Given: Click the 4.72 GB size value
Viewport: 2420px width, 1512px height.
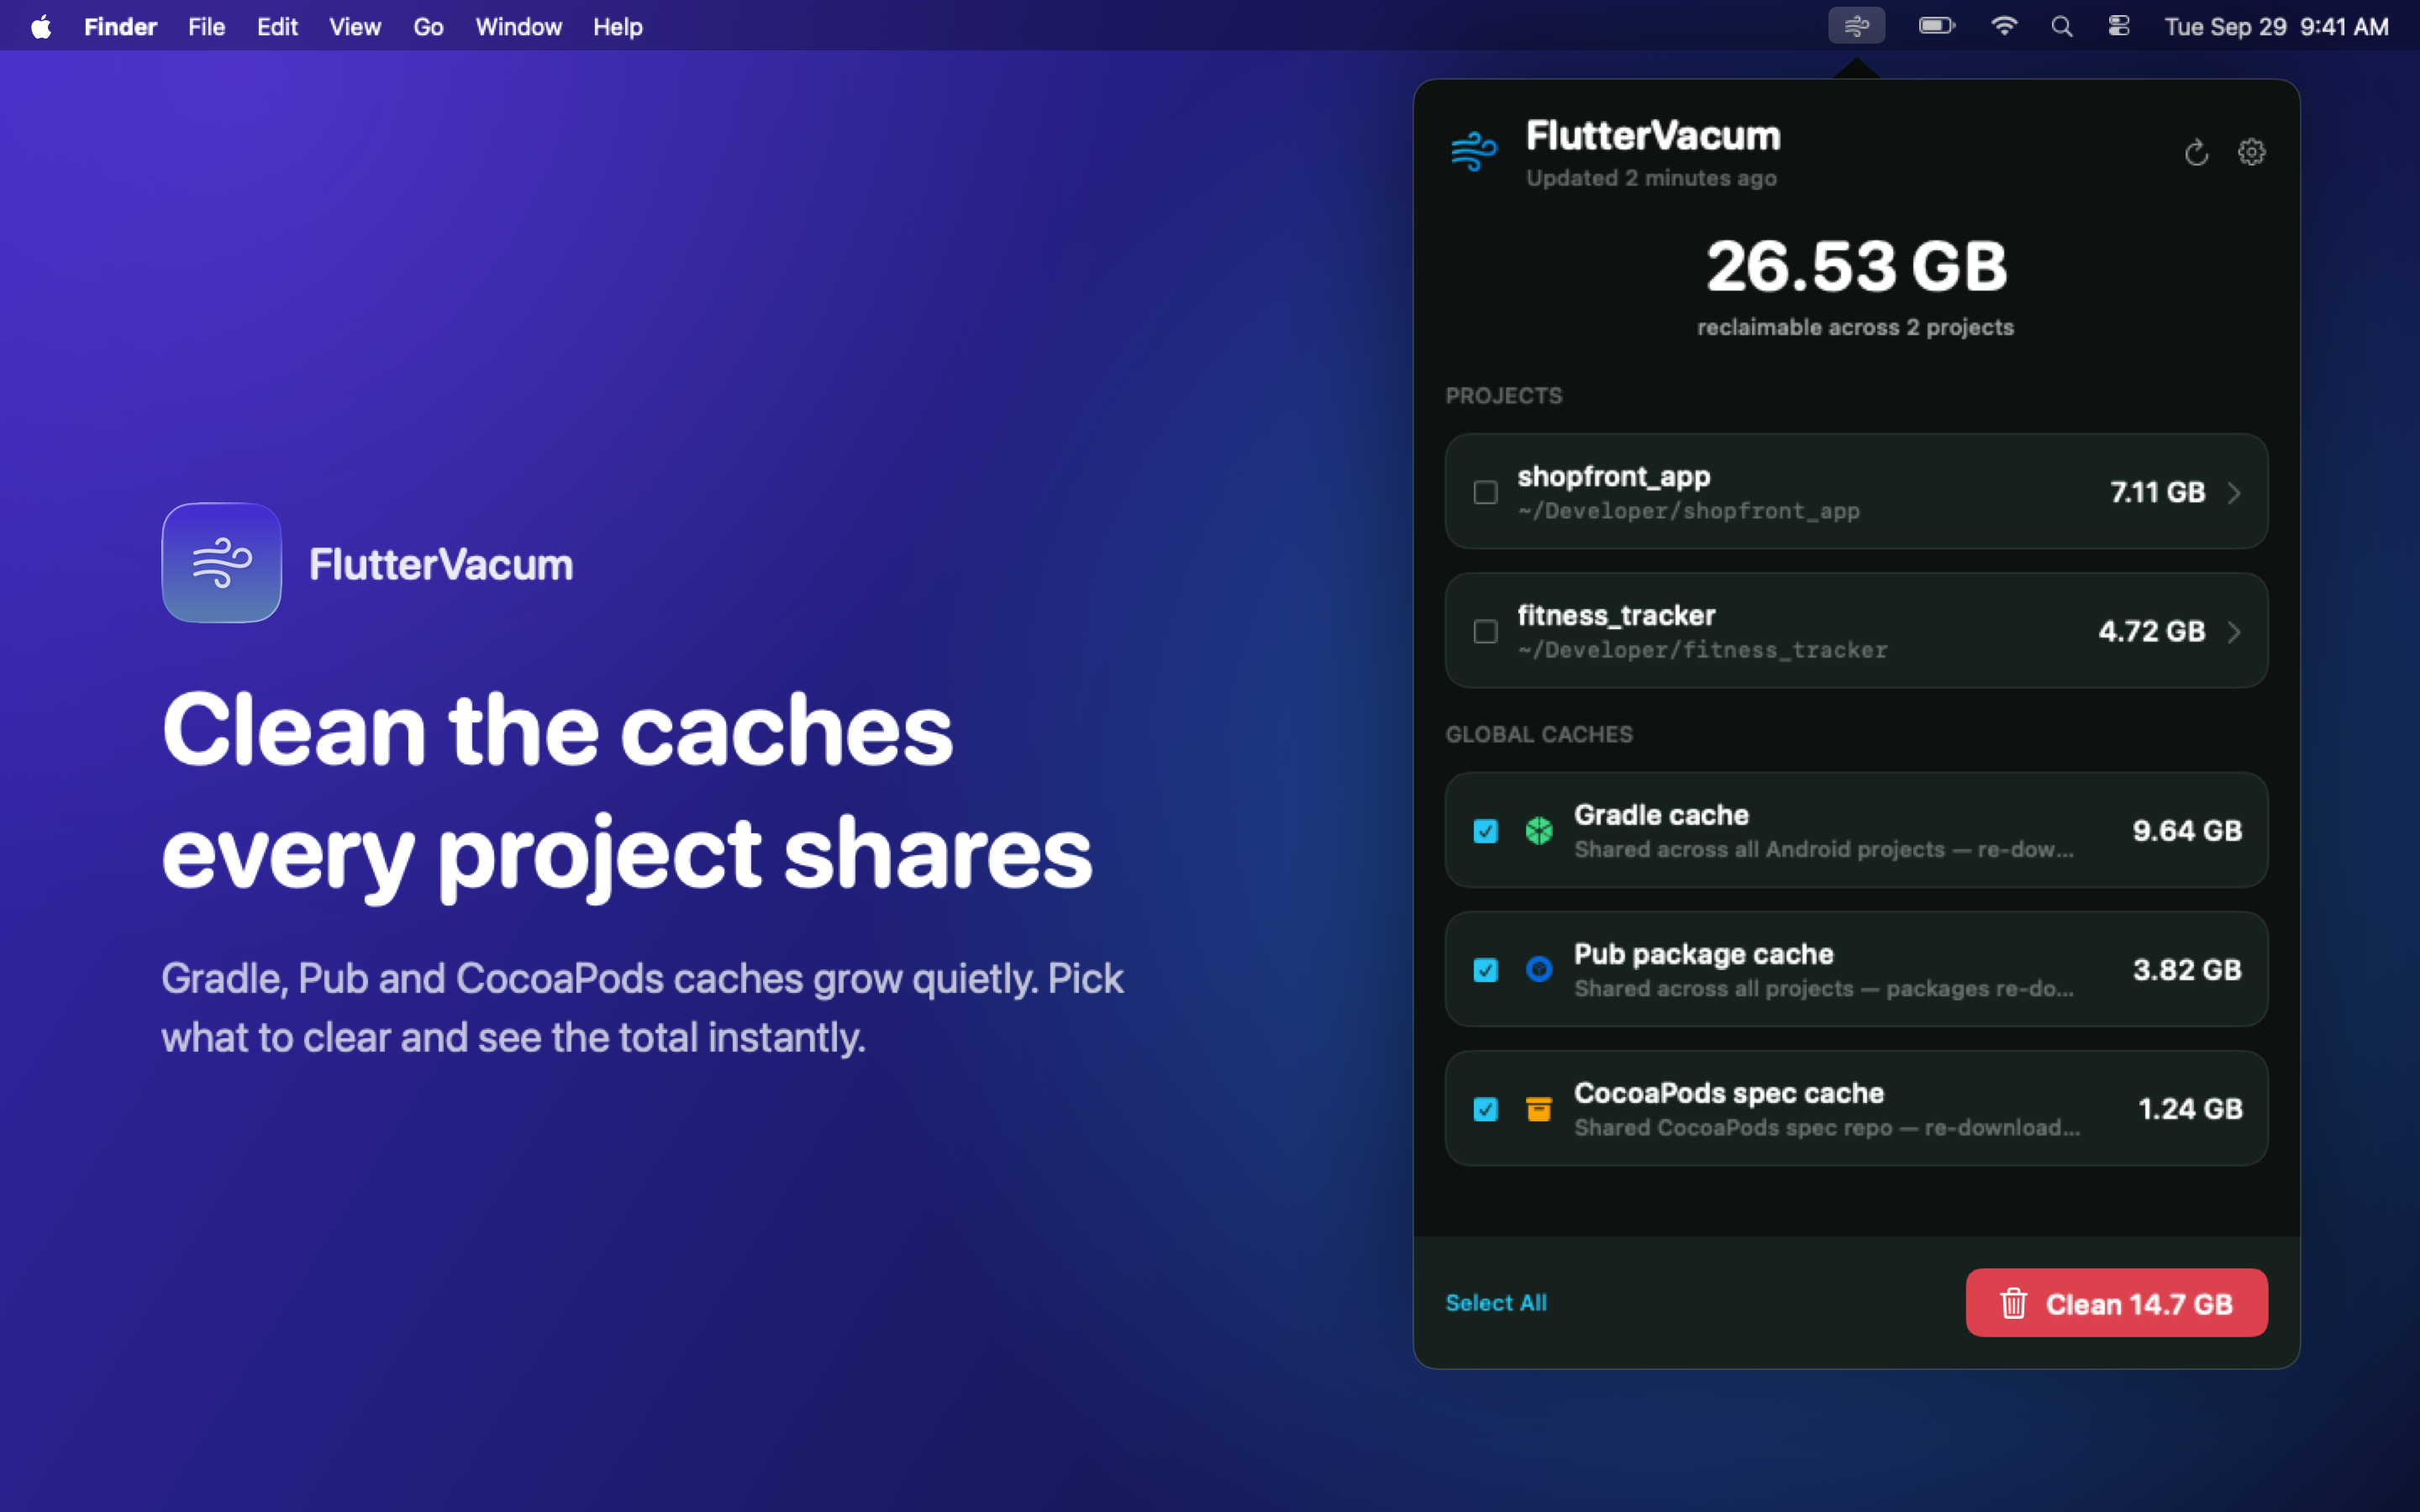Looking at the screenshot, I should [2151, 631].
